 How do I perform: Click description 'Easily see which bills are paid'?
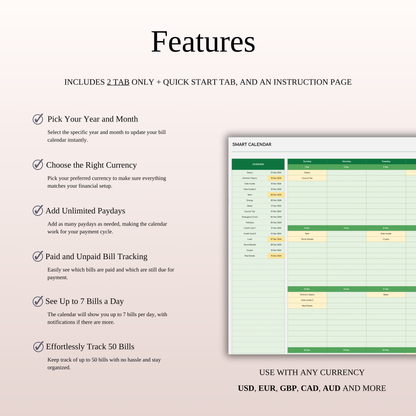(111, 273)
